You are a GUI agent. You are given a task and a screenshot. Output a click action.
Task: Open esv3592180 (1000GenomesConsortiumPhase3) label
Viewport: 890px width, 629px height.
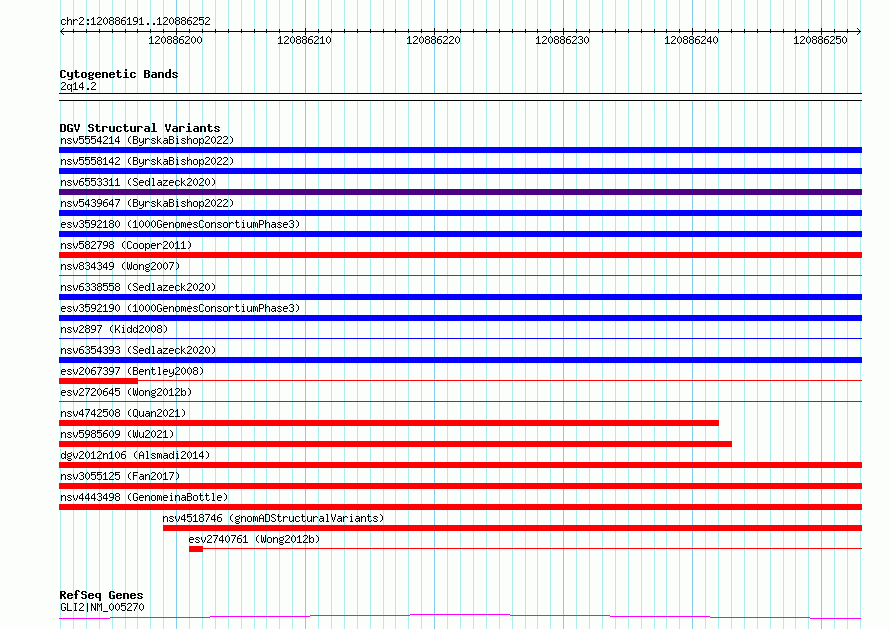click(x=180, y=224)
